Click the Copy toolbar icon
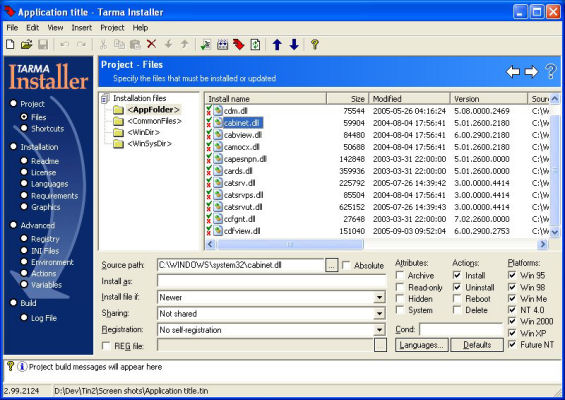The height and width of the screenshot is (400, 565). (119, 44)
